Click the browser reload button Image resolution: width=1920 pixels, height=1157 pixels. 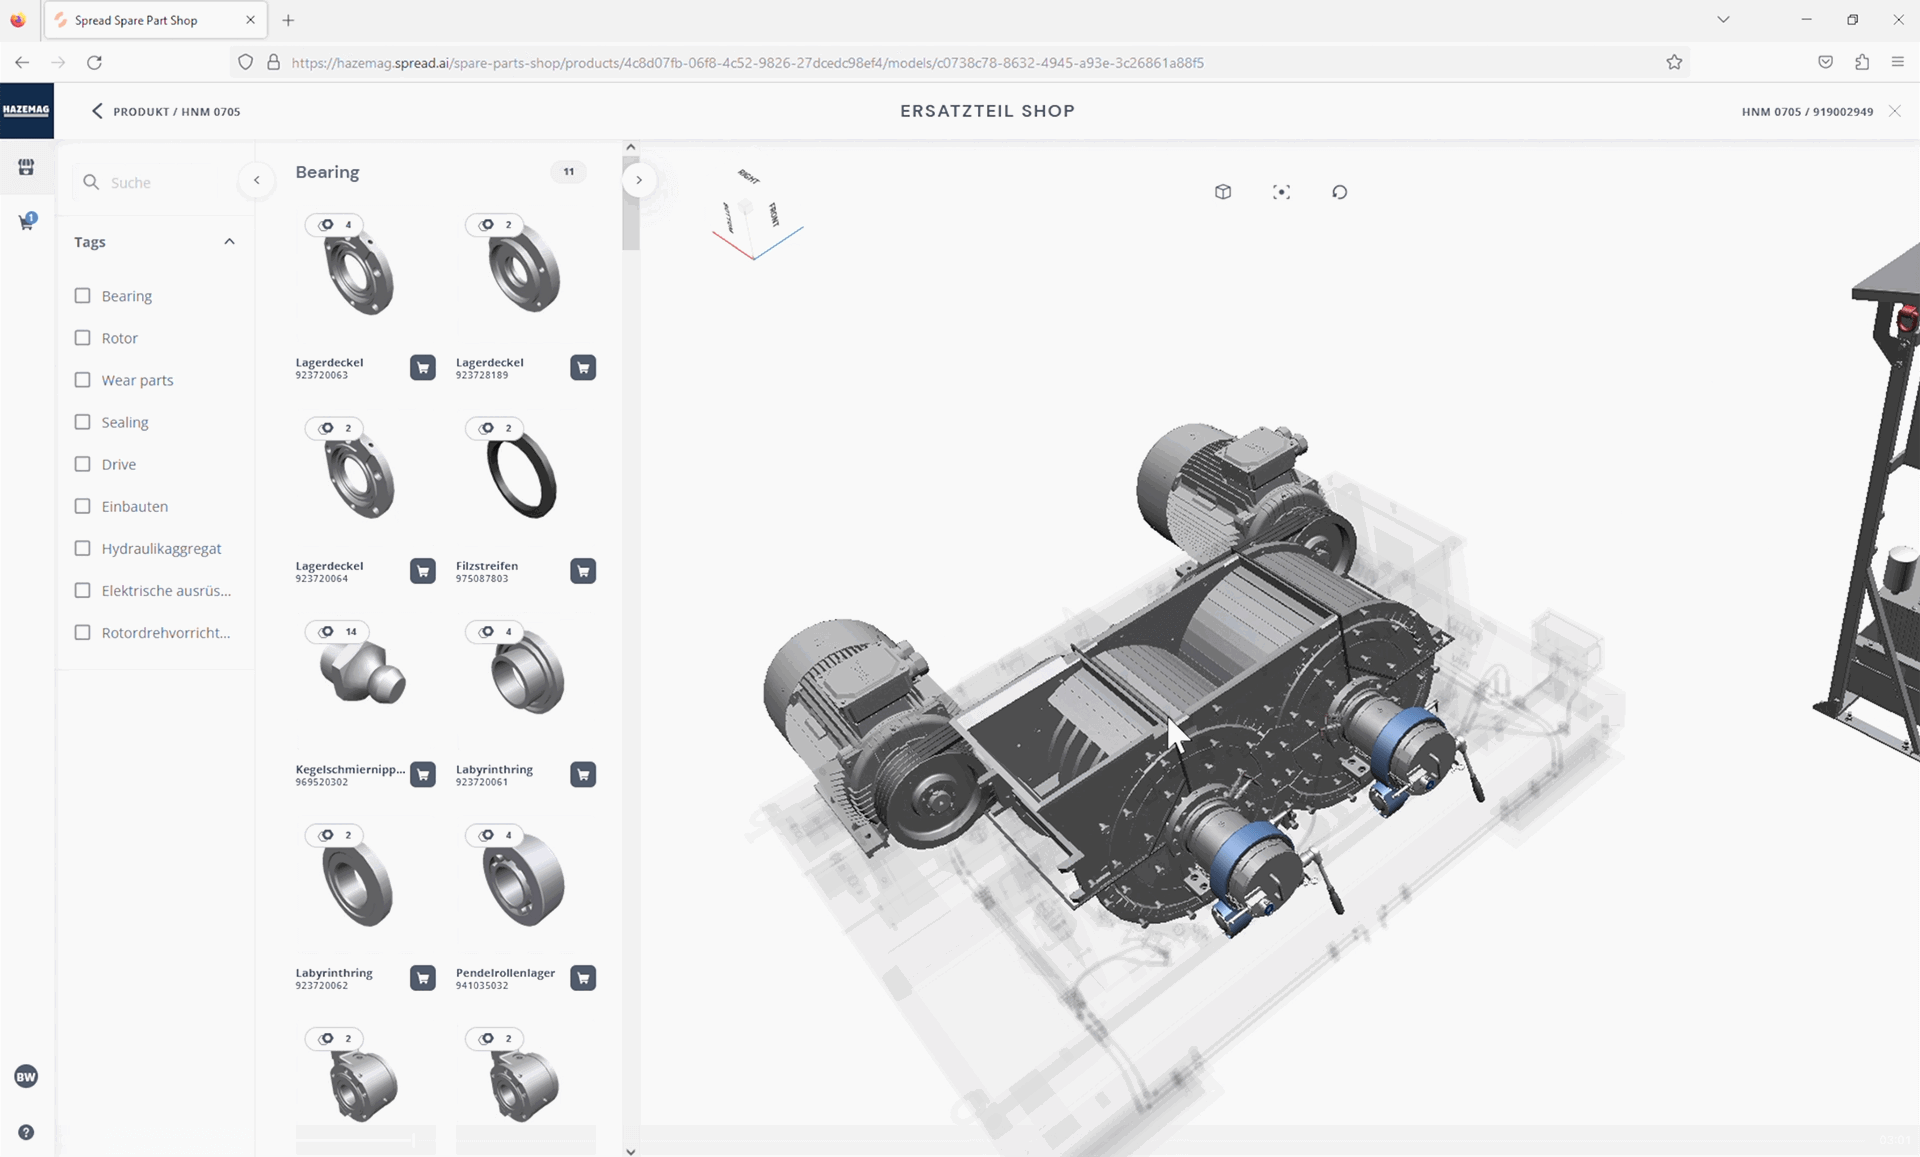[94, 62]
